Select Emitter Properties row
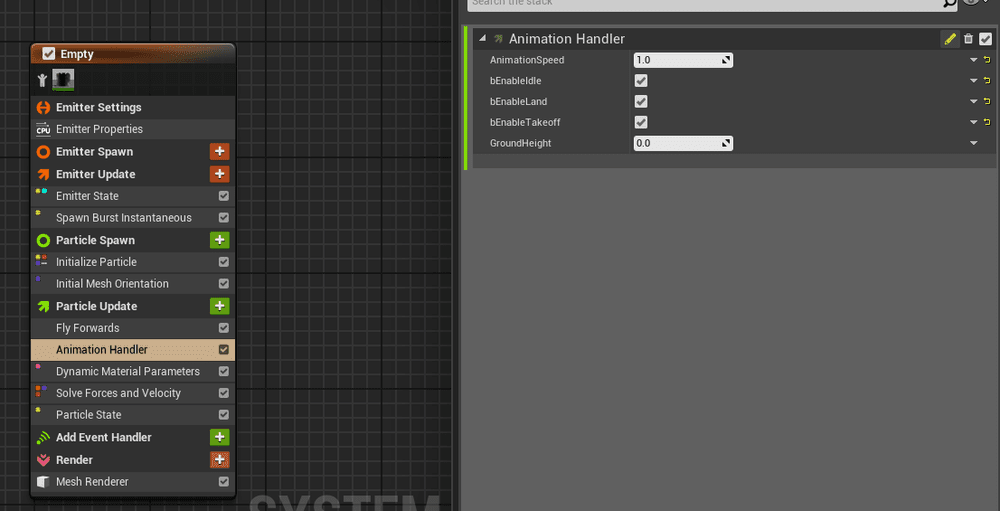The height and width of the screenshot is (511, 1000). [133, 130]
